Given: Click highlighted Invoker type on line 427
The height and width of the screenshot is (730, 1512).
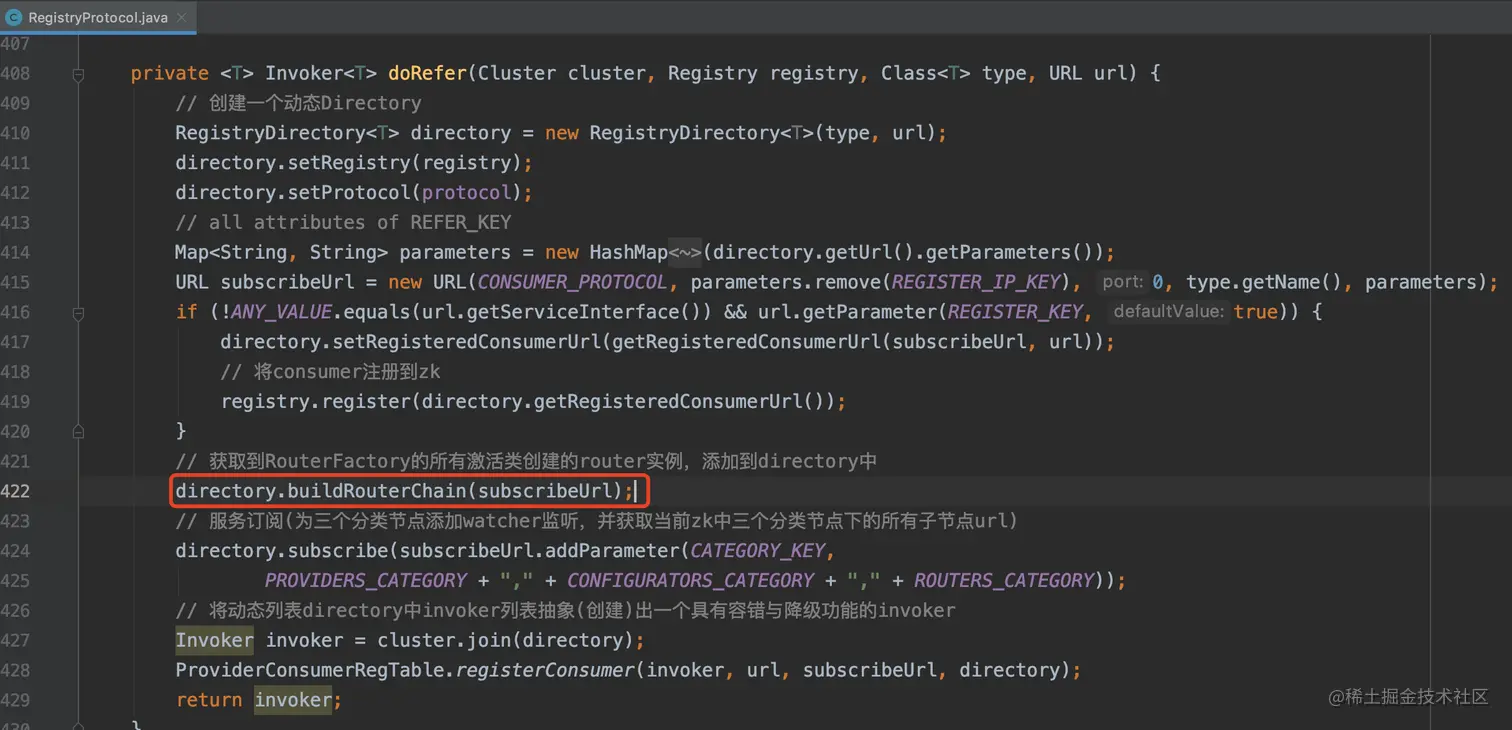Looking at the screenshot, I should coord(214,640).
